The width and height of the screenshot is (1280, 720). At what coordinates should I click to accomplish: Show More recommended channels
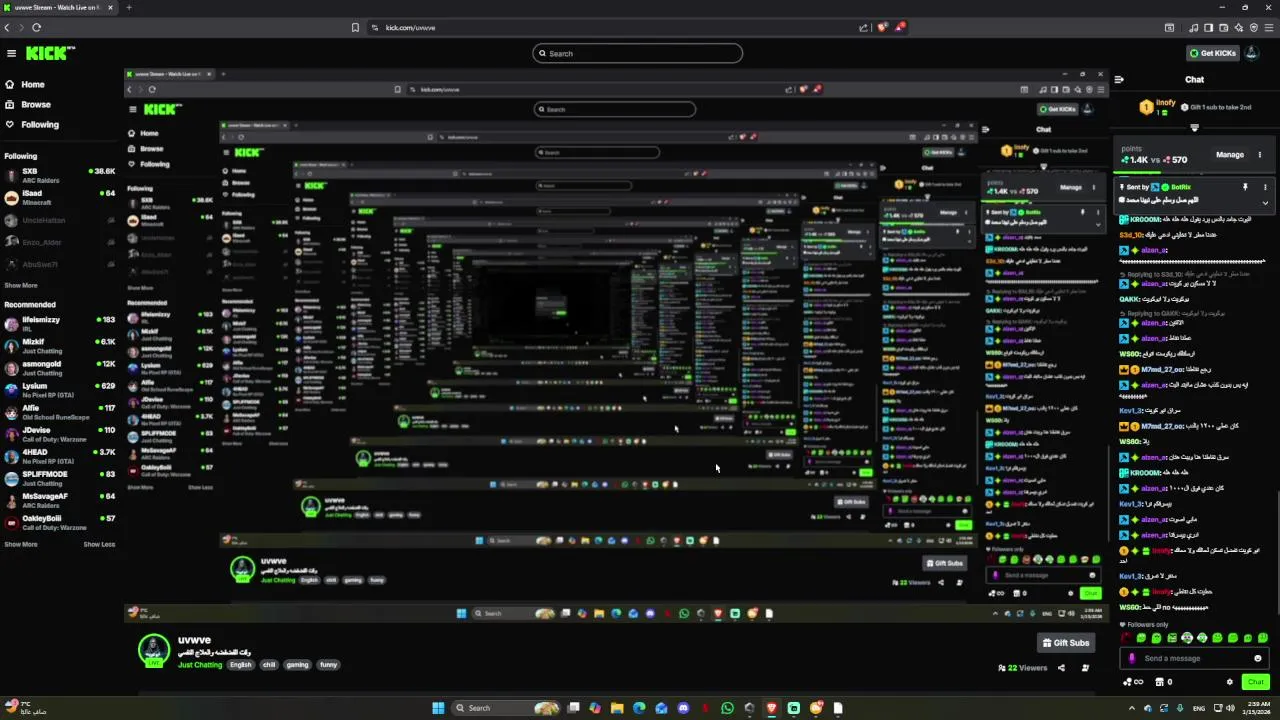(x=21, y=545)
